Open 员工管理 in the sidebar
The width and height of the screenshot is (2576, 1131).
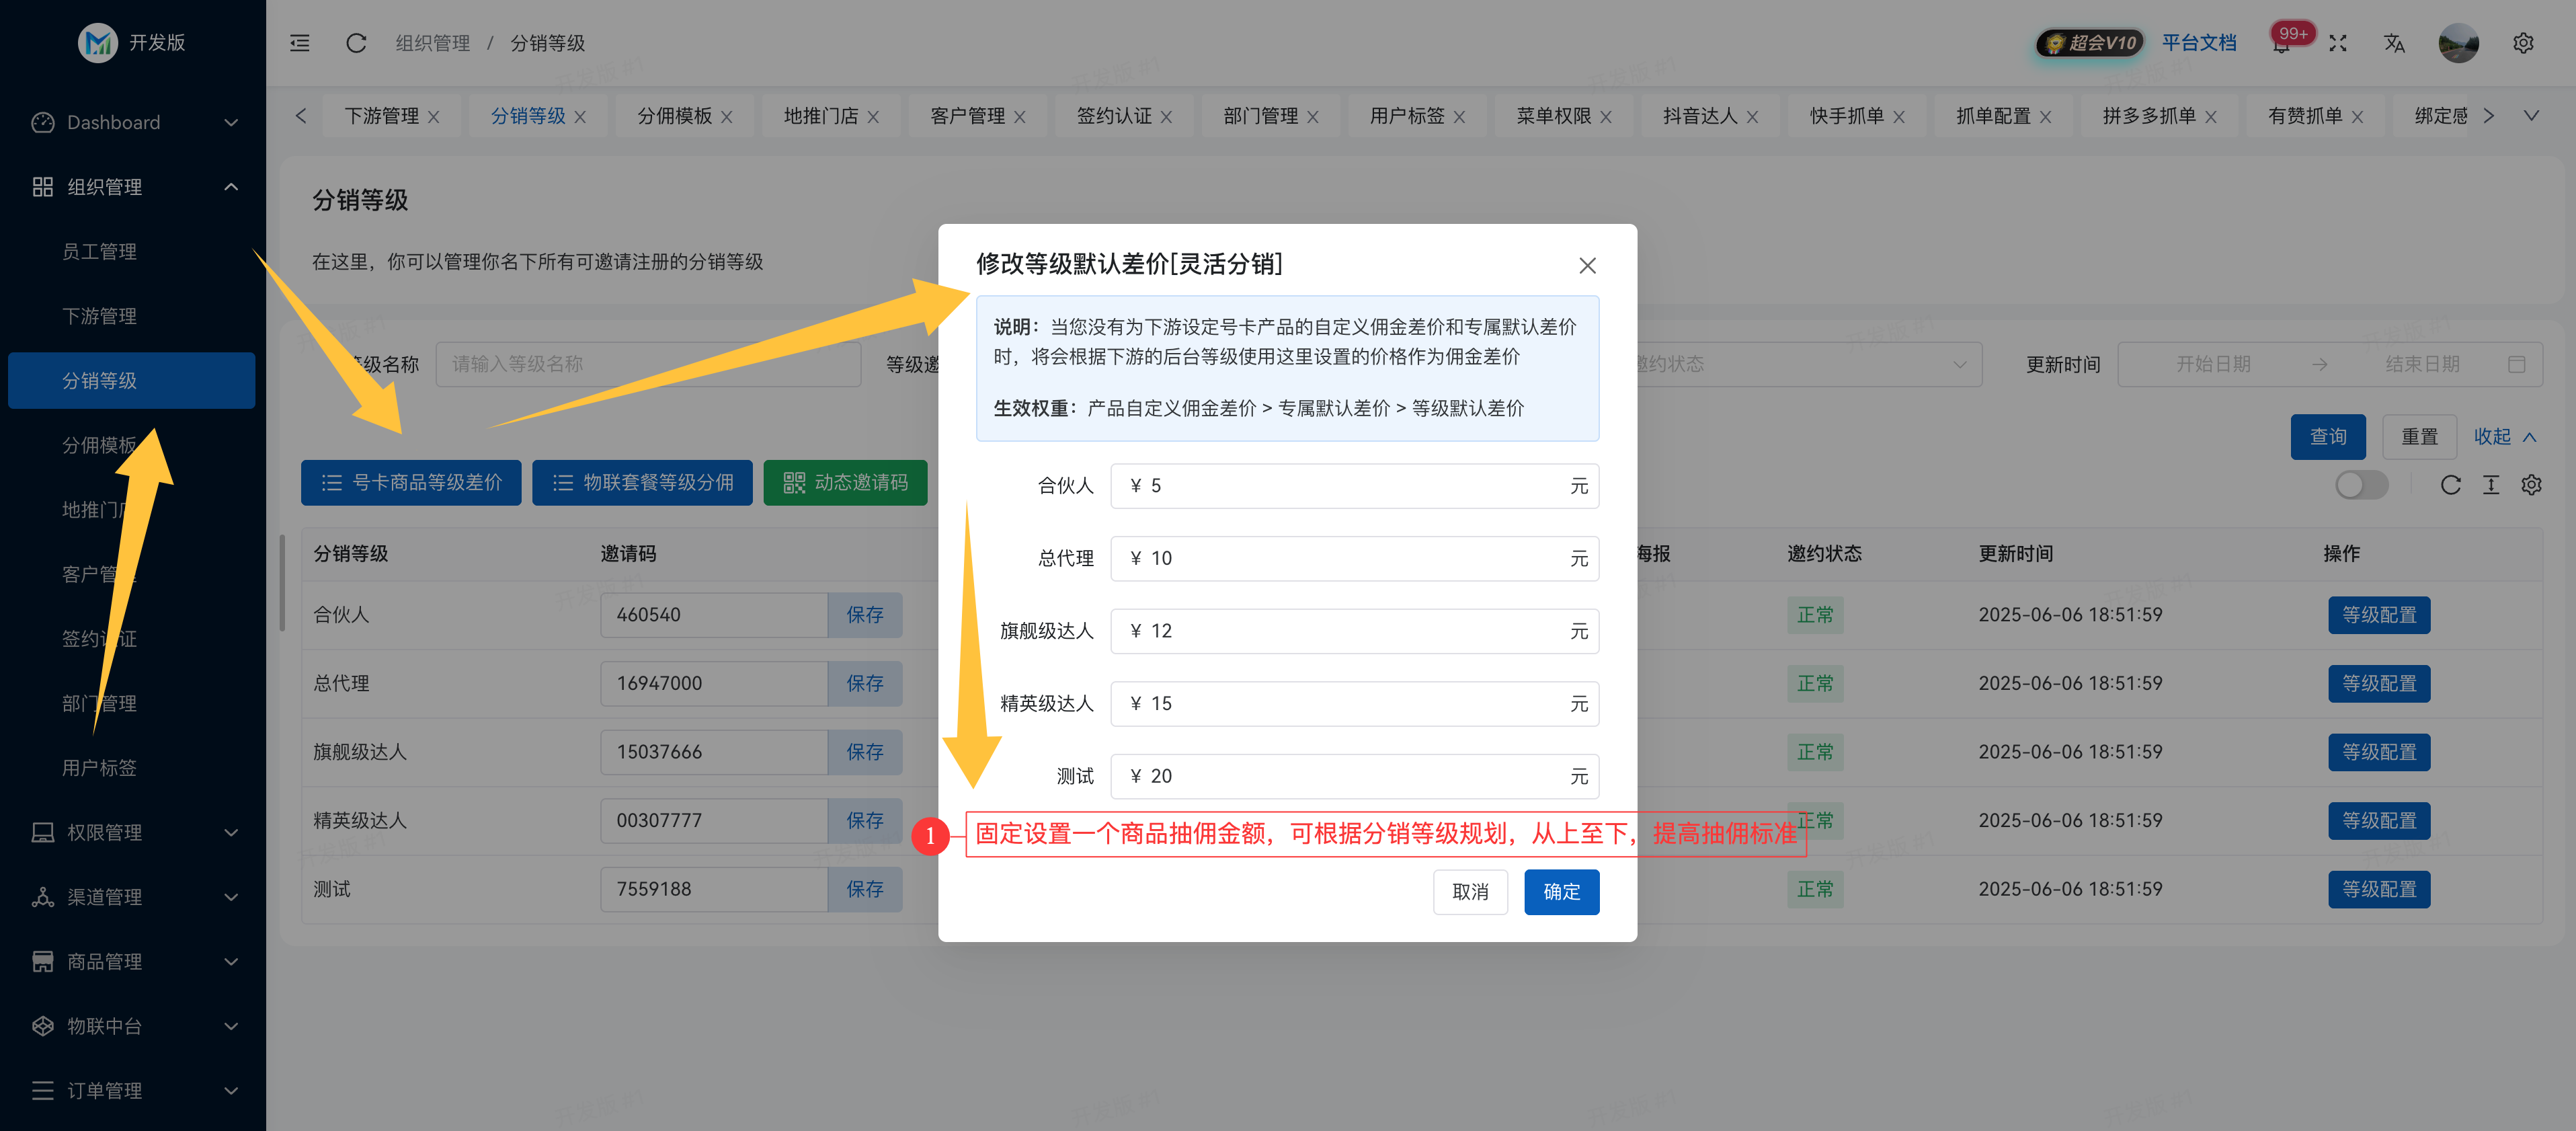point(100,252)
